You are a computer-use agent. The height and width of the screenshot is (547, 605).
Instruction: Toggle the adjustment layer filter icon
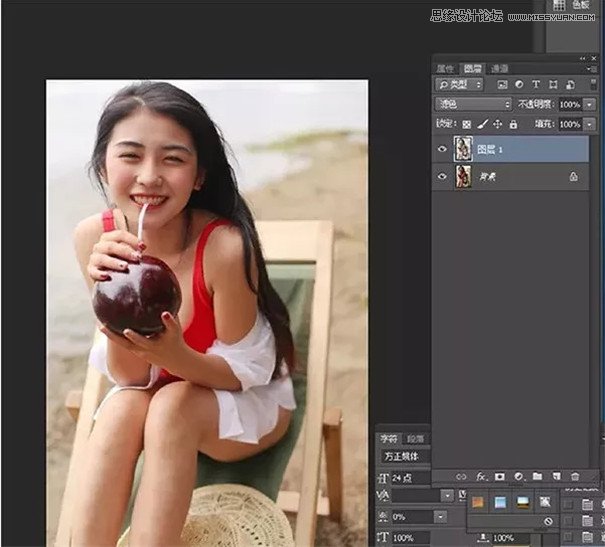click(x=519, y=84)
